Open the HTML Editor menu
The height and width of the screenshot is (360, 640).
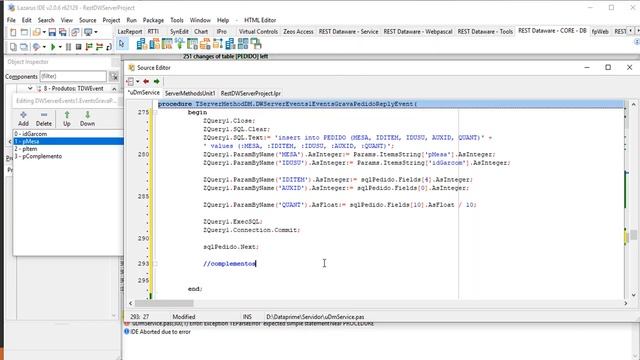point(260,20)
